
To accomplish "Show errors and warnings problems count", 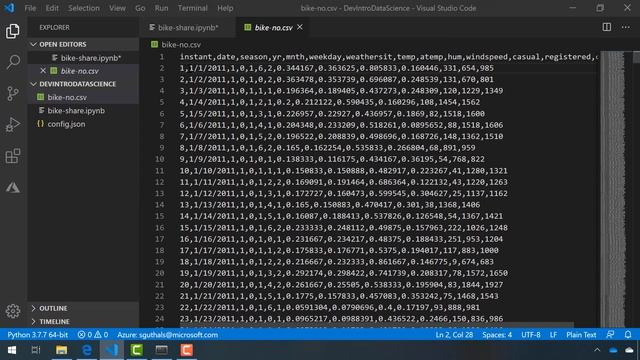I will (93, 335).
